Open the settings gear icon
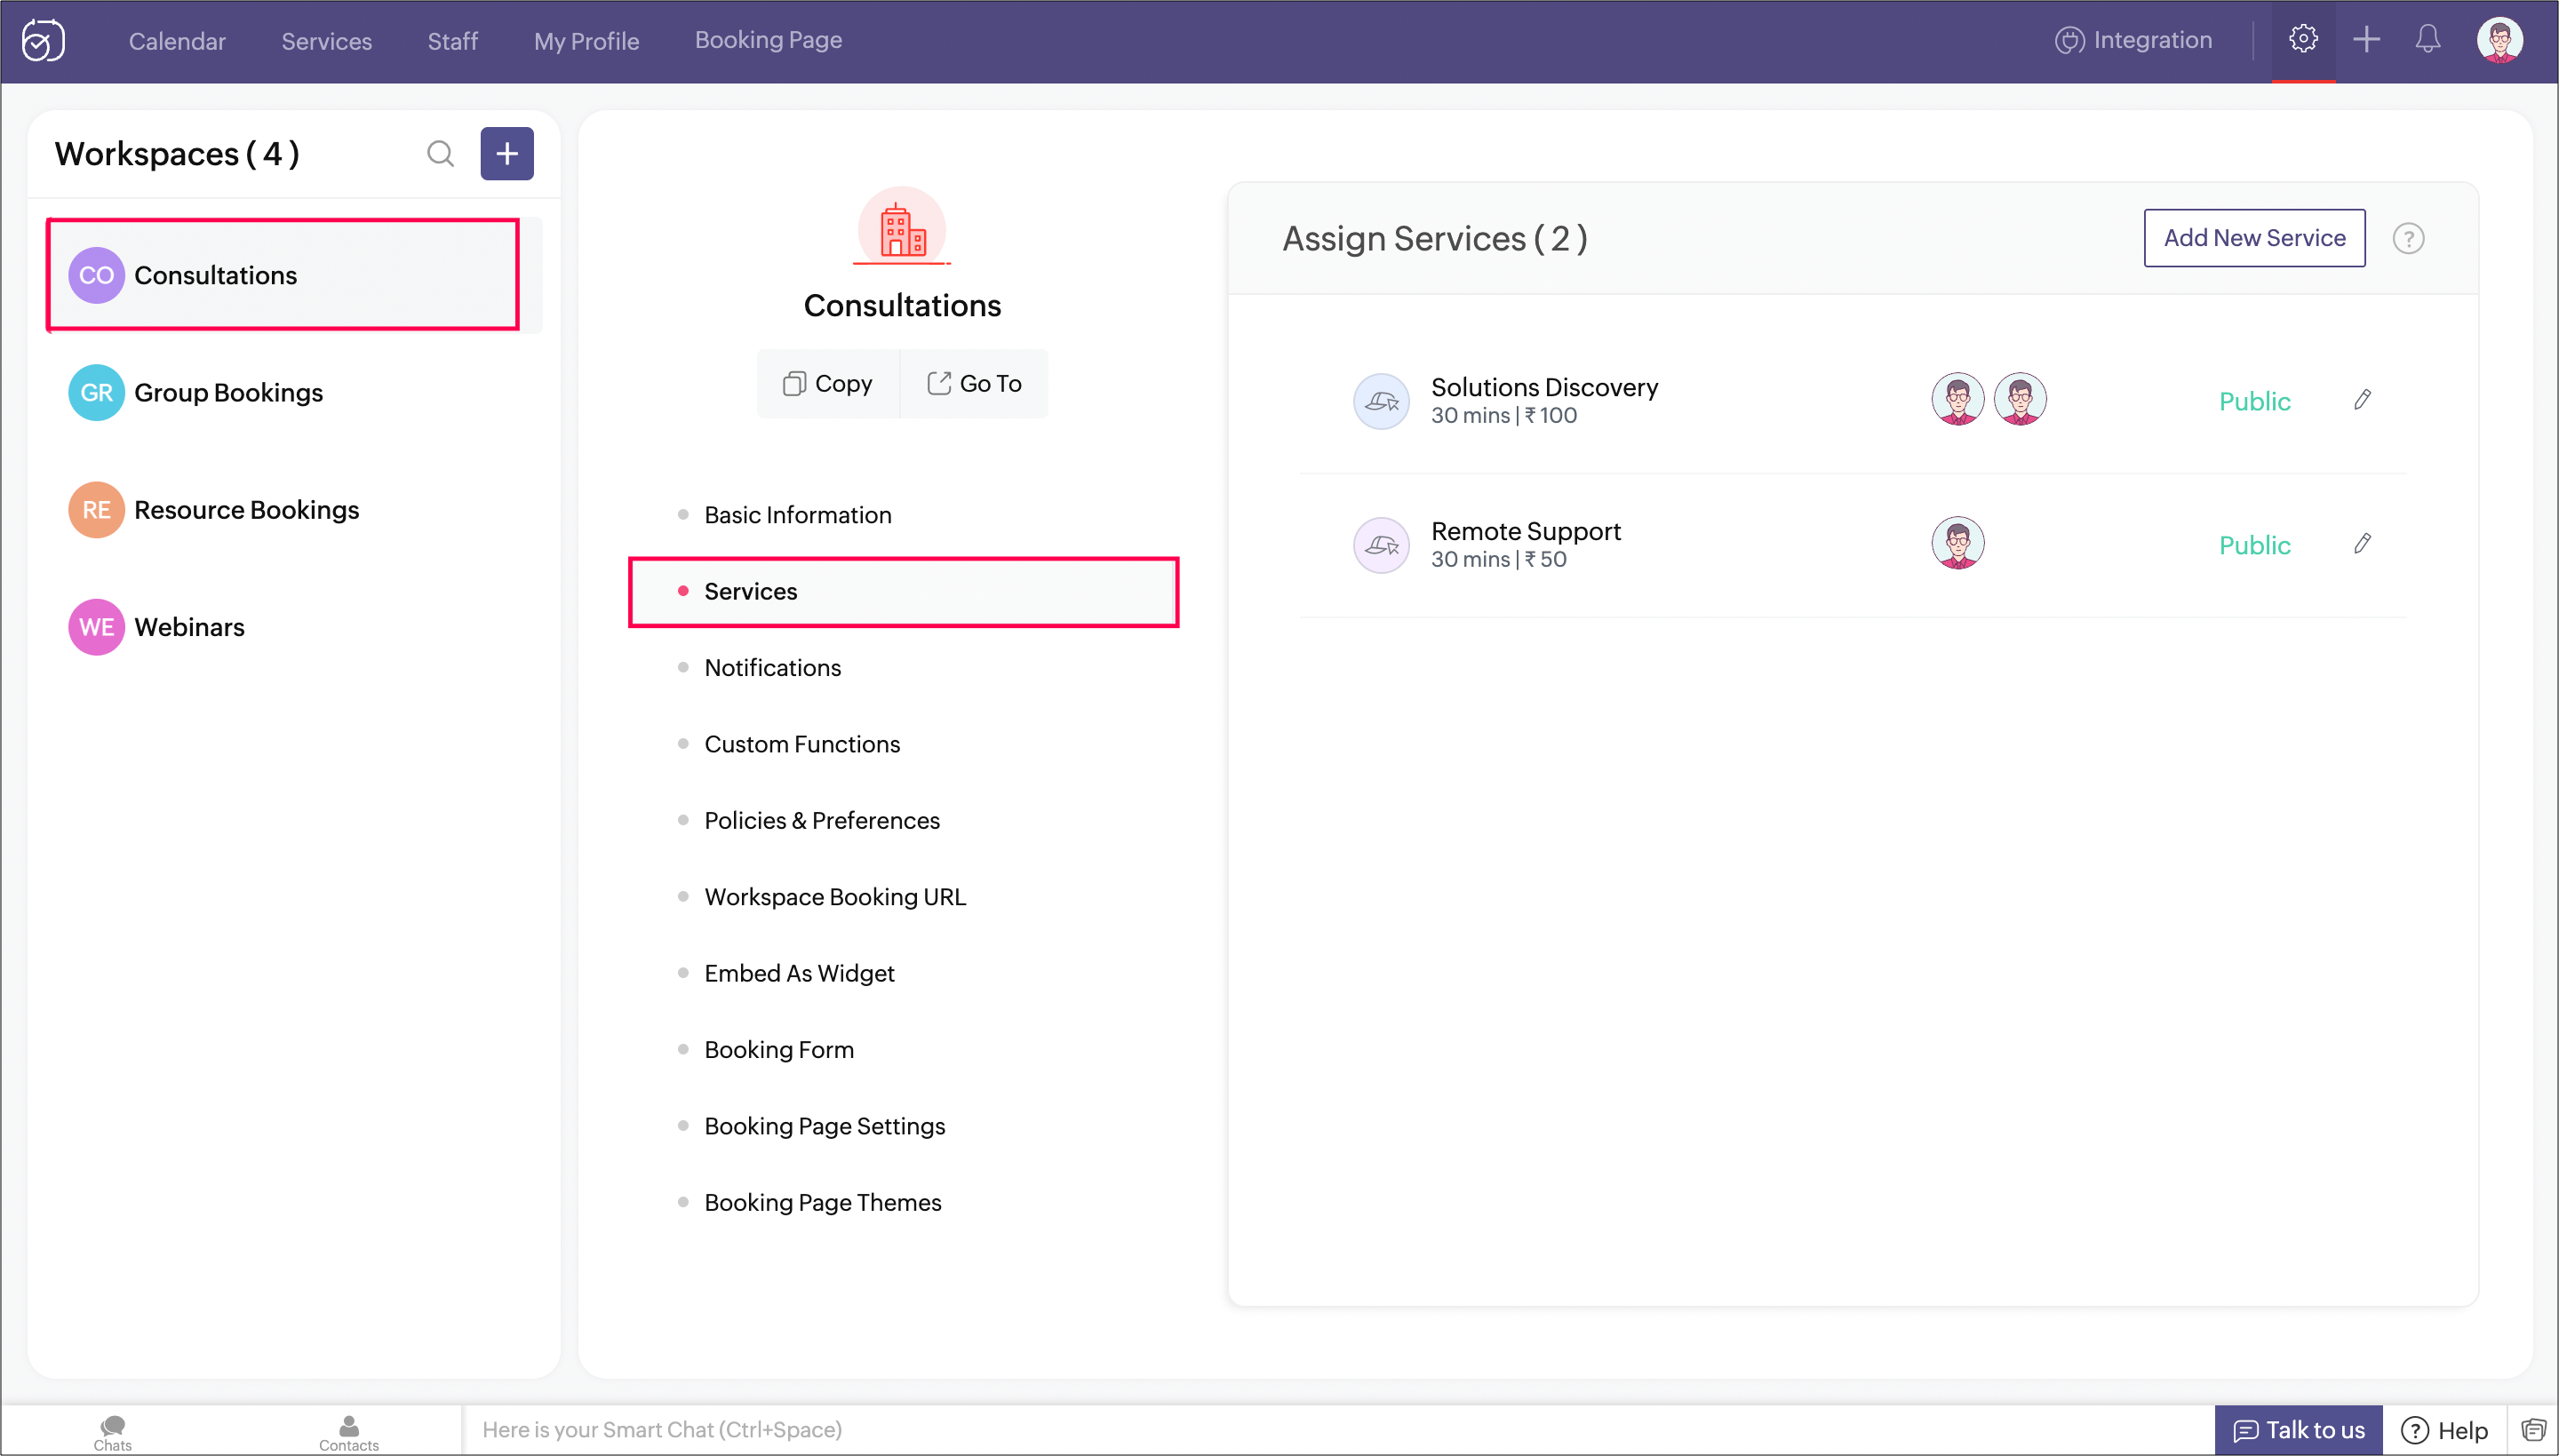The height and width of the screenshot is (1456, 2559). click(2303, 39)
